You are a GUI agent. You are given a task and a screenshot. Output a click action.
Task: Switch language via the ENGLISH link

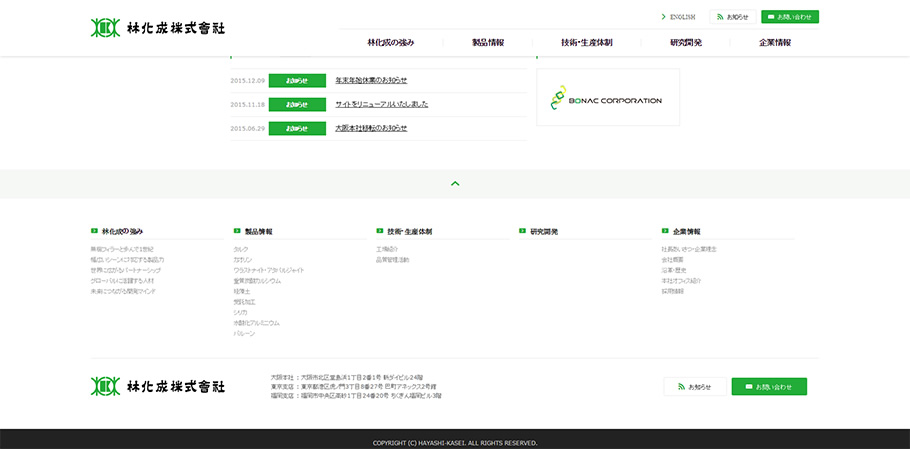[681, 17]
